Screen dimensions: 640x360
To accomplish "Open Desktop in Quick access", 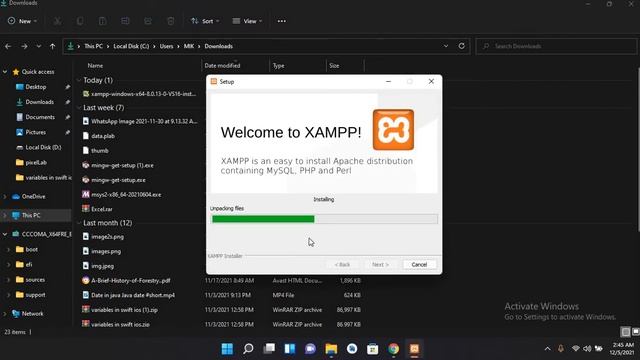I will pyautogui.click(x=36, y=87).
